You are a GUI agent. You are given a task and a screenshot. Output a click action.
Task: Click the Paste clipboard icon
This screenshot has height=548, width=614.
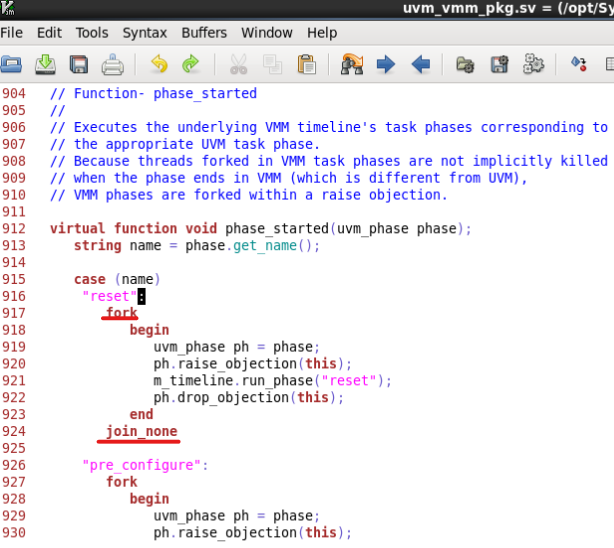[307, 64]
